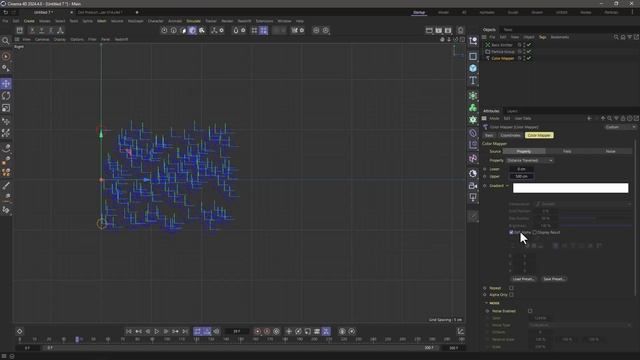Toggle the enable checkmark of the first object row
This screenshot has height=360, width=640.
[x=529, y=45]
